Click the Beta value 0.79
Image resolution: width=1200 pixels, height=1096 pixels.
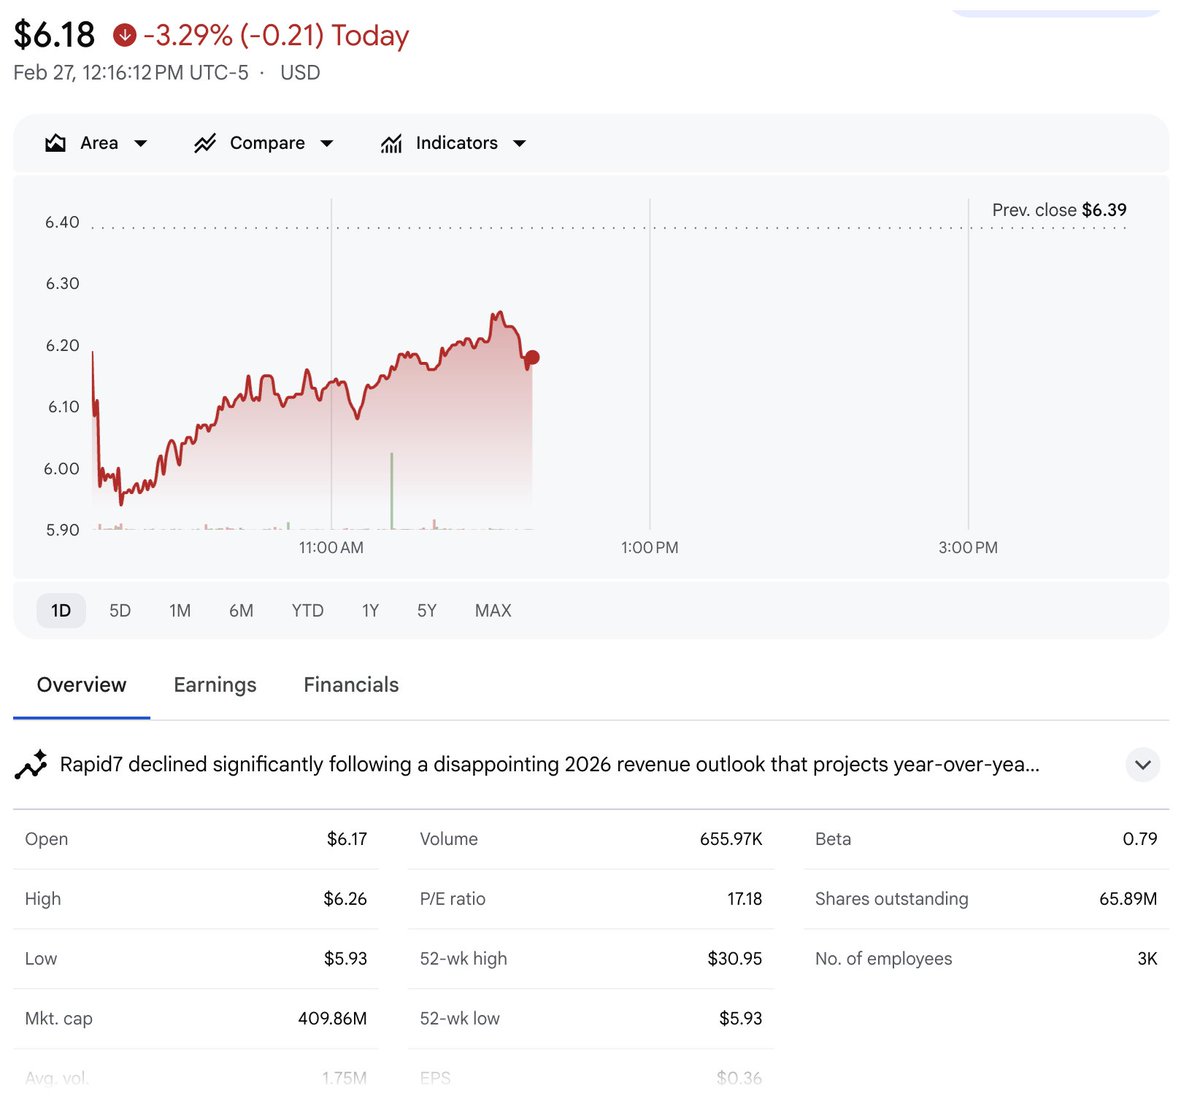point(1140,839)
